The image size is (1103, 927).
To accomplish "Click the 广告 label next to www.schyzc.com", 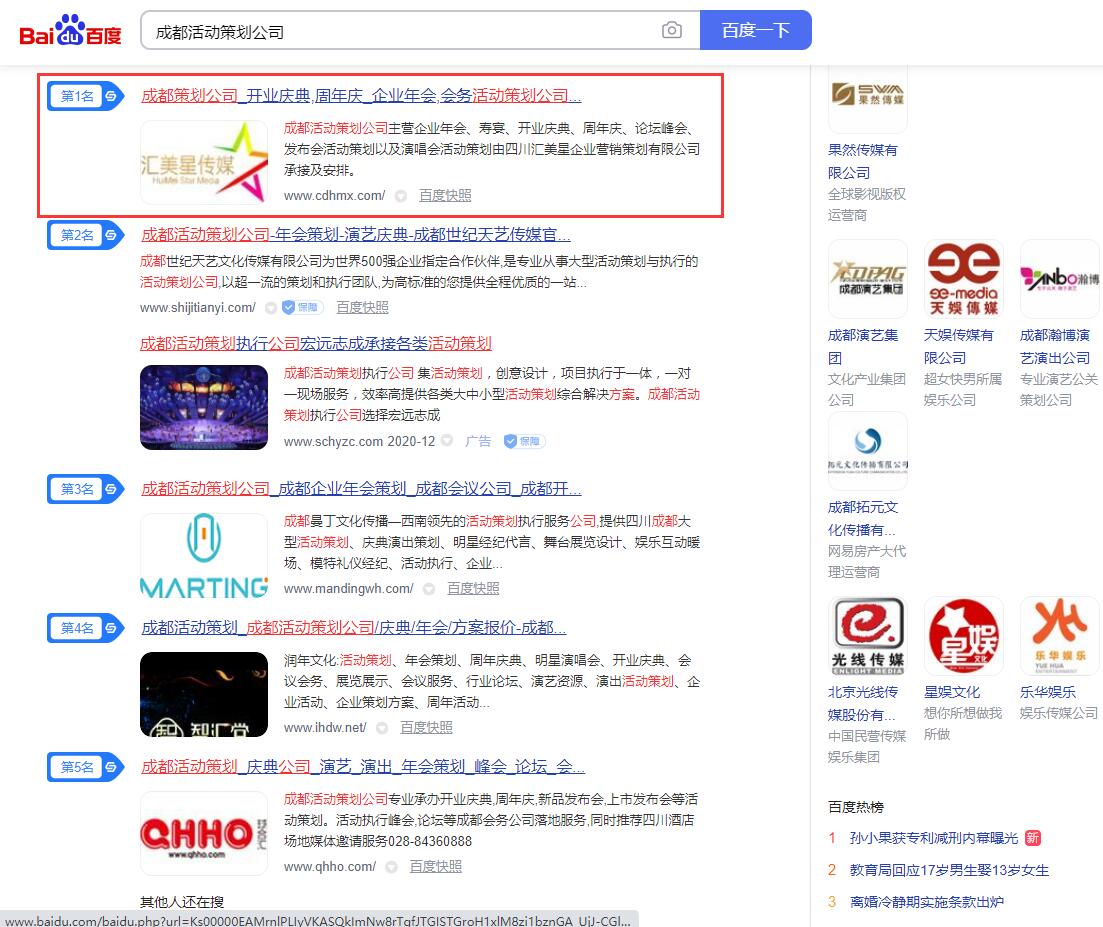I will (478, 441).
